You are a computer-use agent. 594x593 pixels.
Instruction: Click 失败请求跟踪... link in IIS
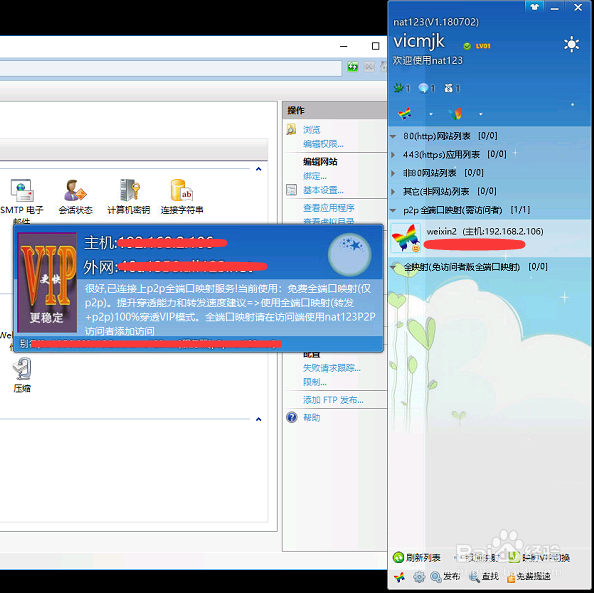pyautogui.click(x=331, y=368)
